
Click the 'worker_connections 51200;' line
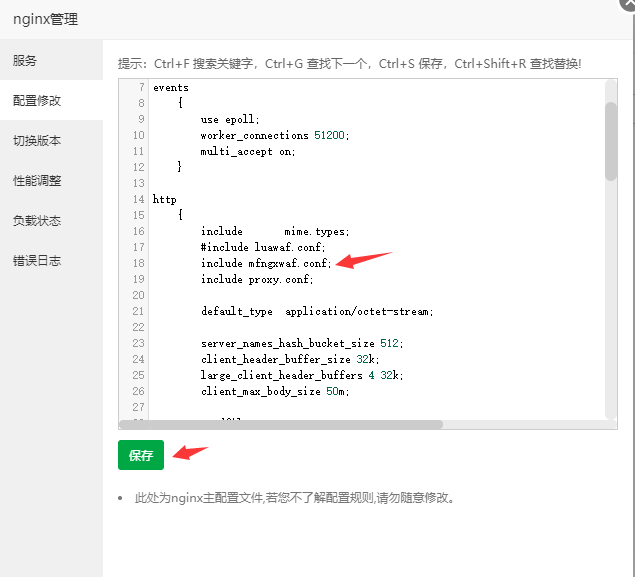pos(274,135)
